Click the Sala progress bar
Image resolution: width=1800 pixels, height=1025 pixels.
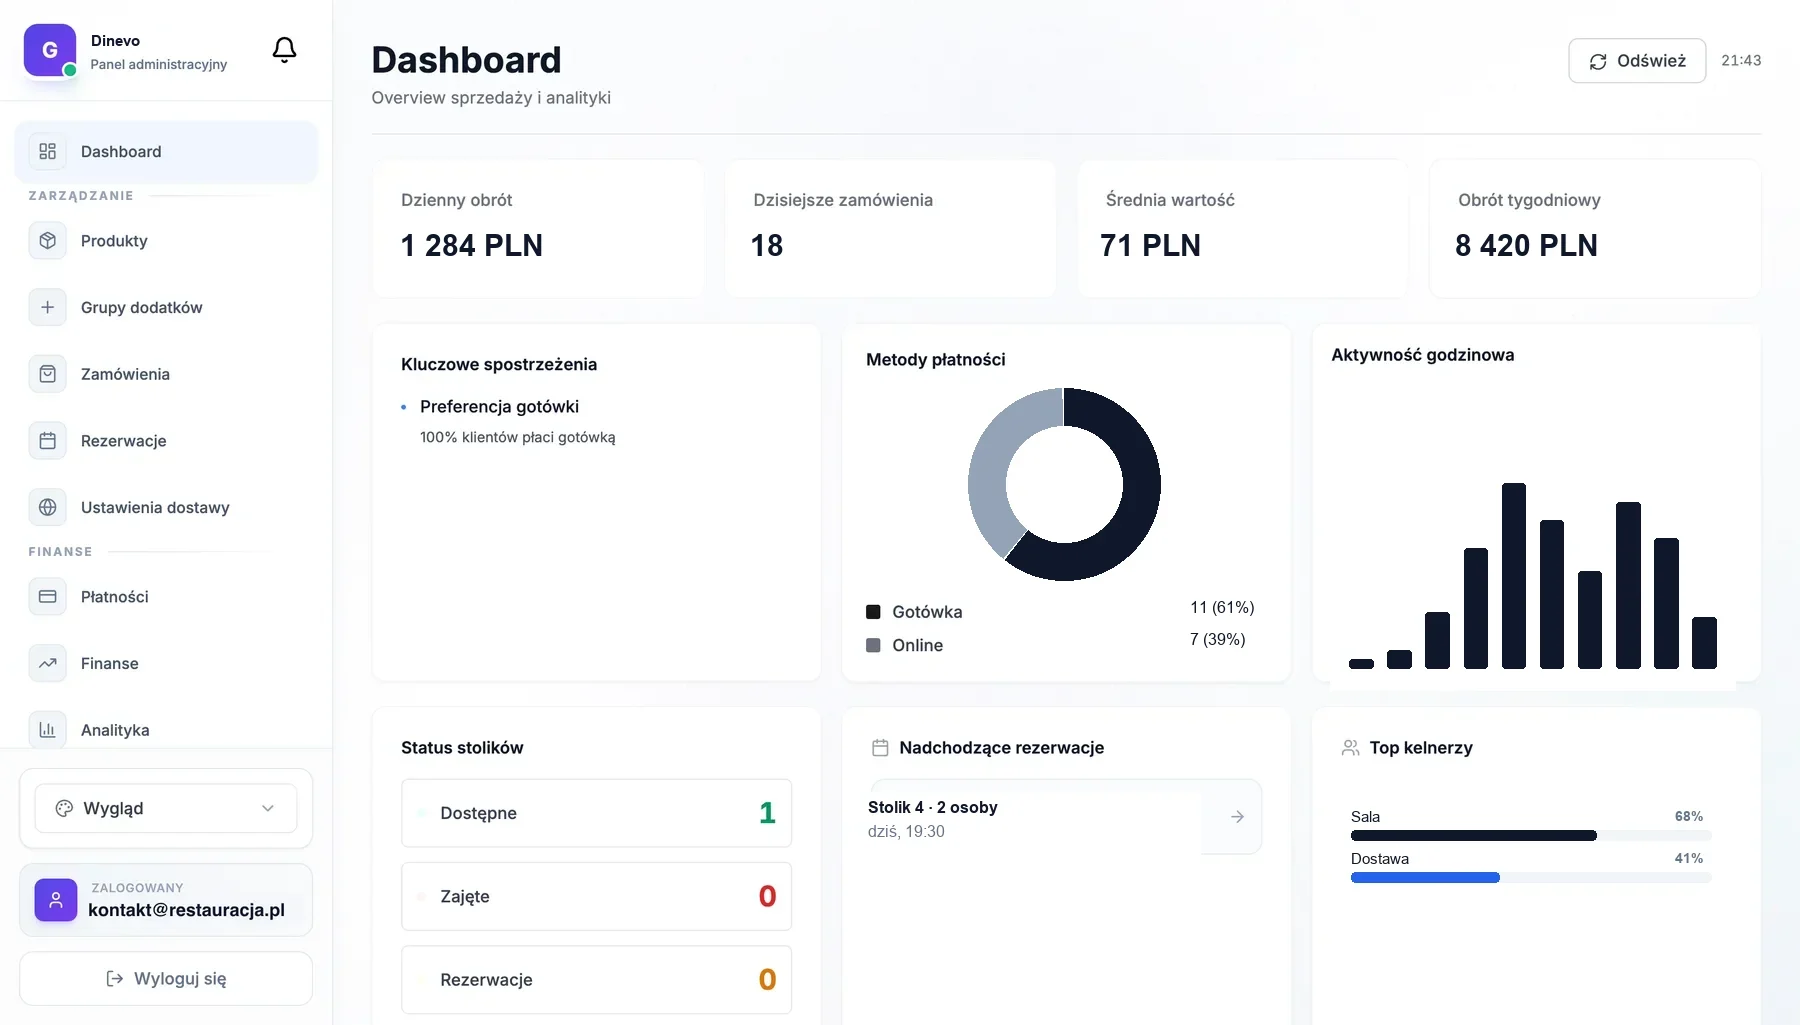click(1531, 836)
